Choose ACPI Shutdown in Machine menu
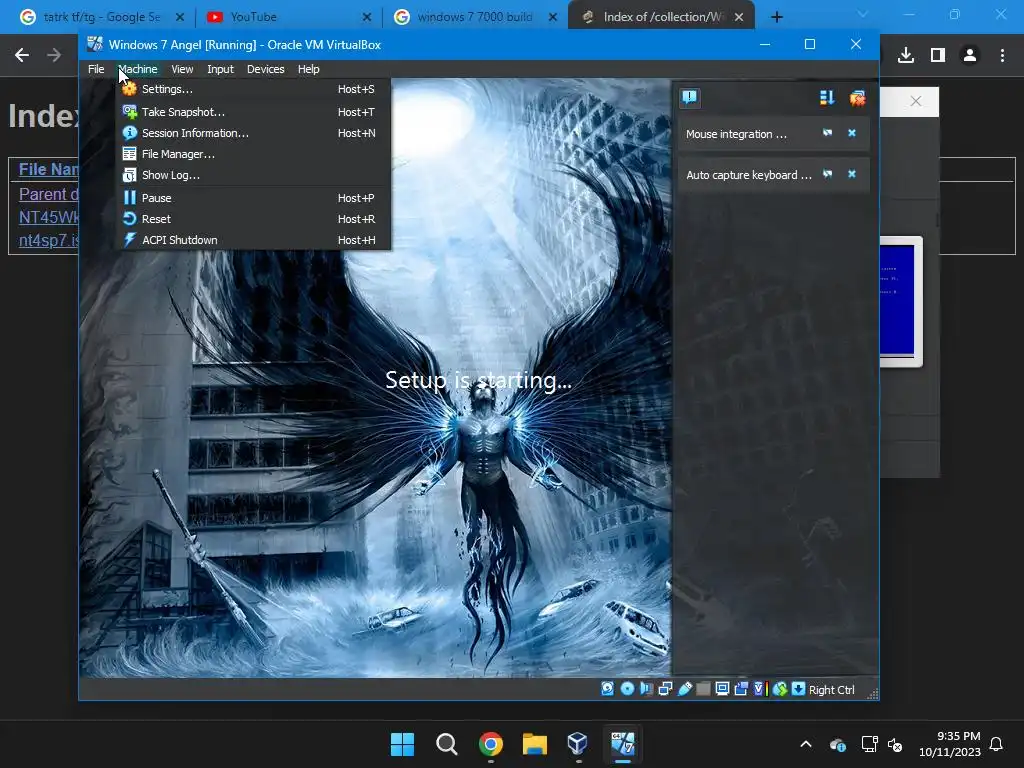 253,240
